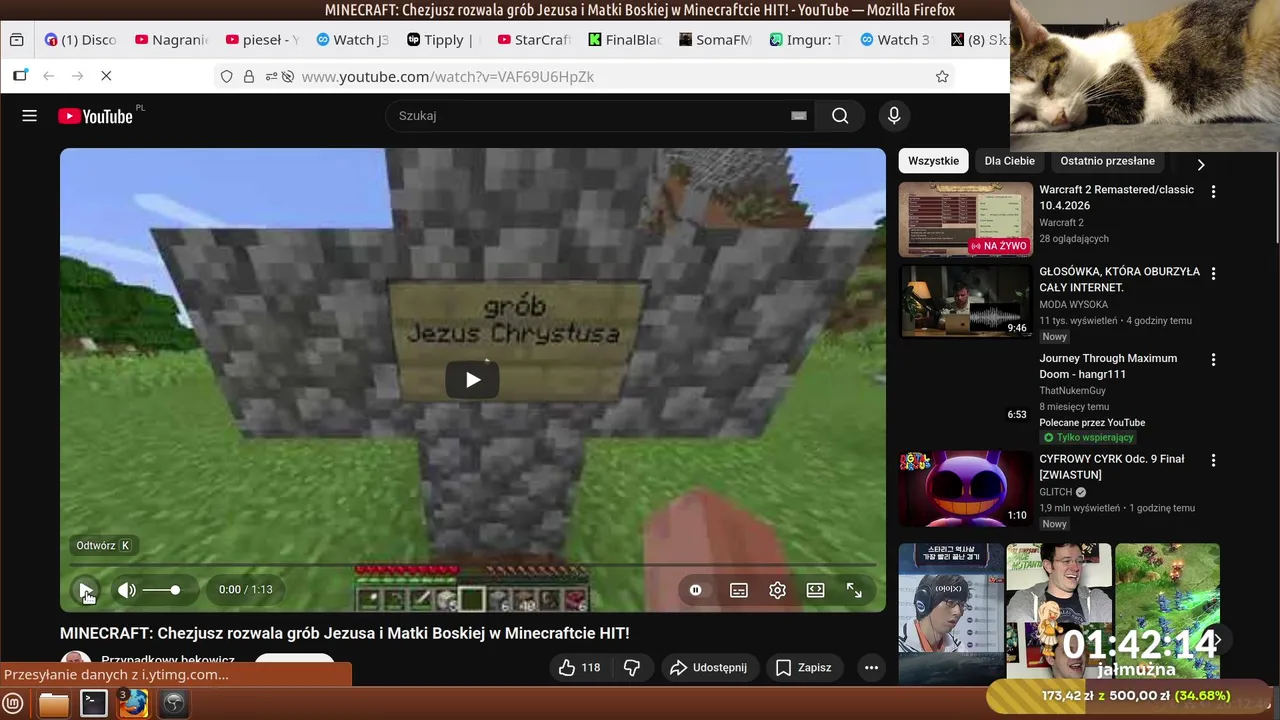Select the Dla Ciebie filter chip

pos(1010,161)
